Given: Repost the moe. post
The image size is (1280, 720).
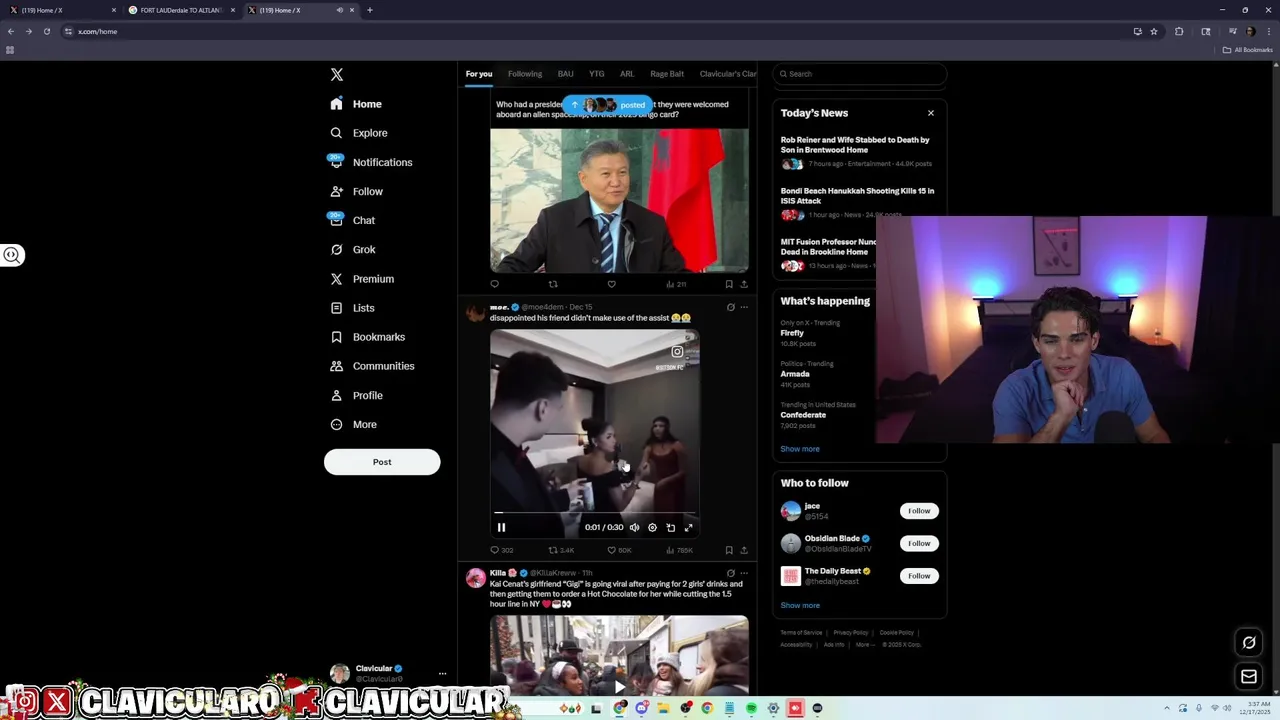Looking at the screenshot, I should point(553,550).
